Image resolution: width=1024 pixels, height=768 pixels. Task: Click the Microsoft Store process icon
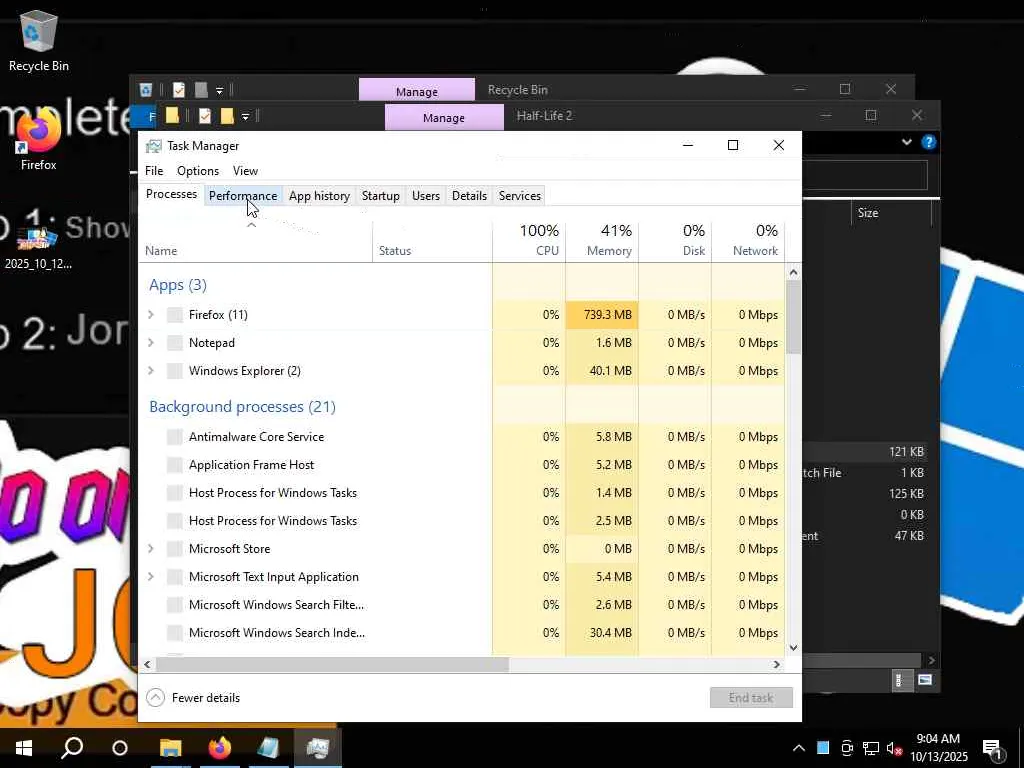(x=174, y=549)
